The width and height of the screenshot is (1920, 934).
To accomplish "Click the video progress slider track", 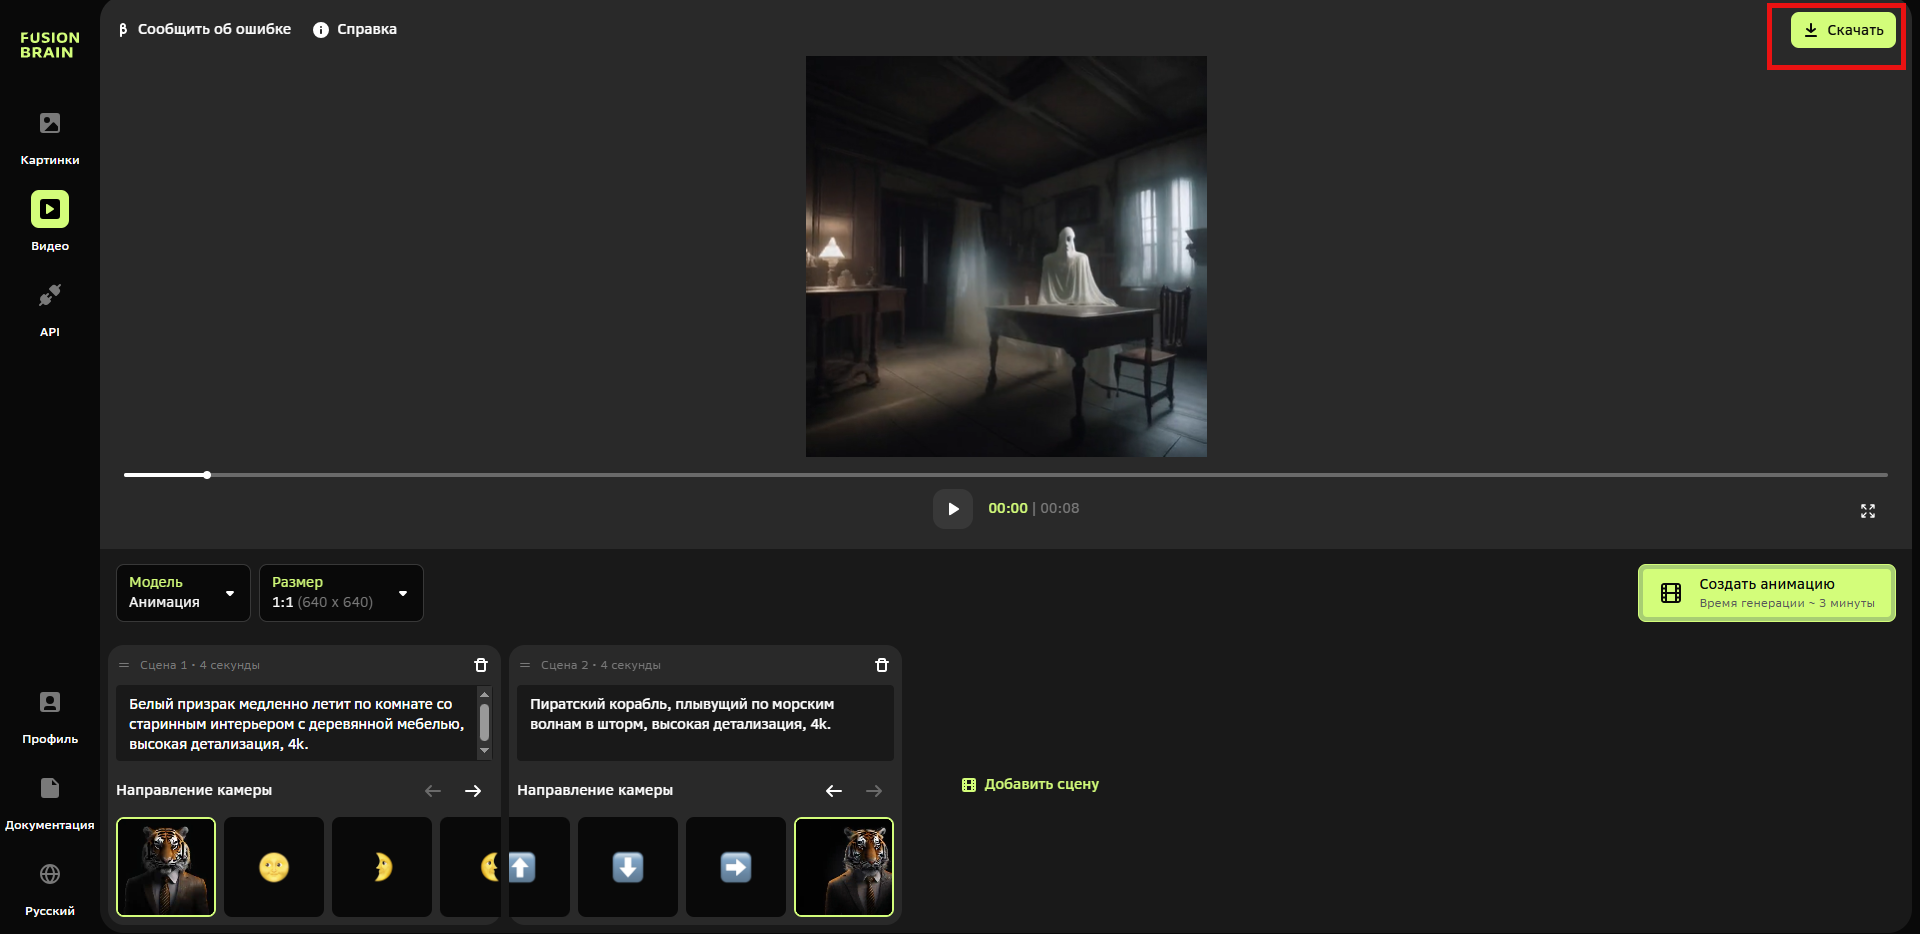I will coord(1000,475).
